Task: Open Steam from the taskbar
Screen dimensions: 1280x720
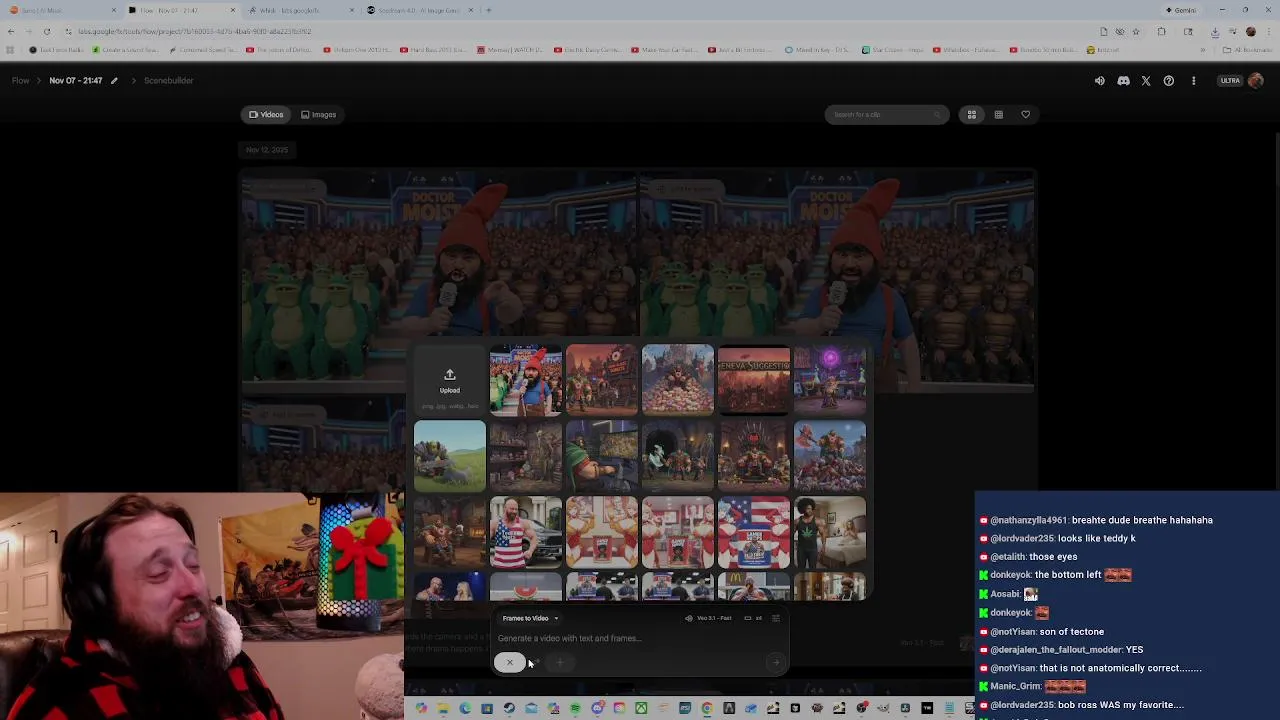Action: click(x=509, y=709)
